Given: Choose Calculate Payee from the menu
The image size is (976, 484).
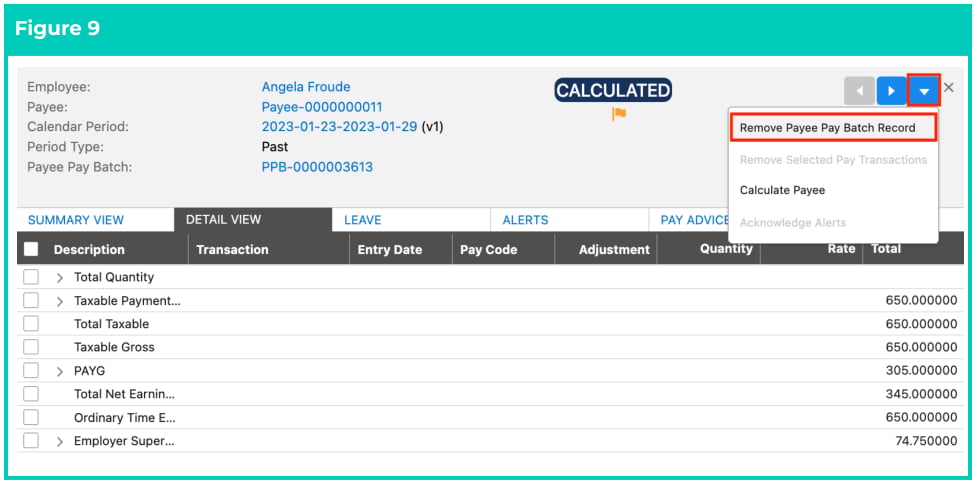Looking at the screenshot, I should tap(782, 190).
